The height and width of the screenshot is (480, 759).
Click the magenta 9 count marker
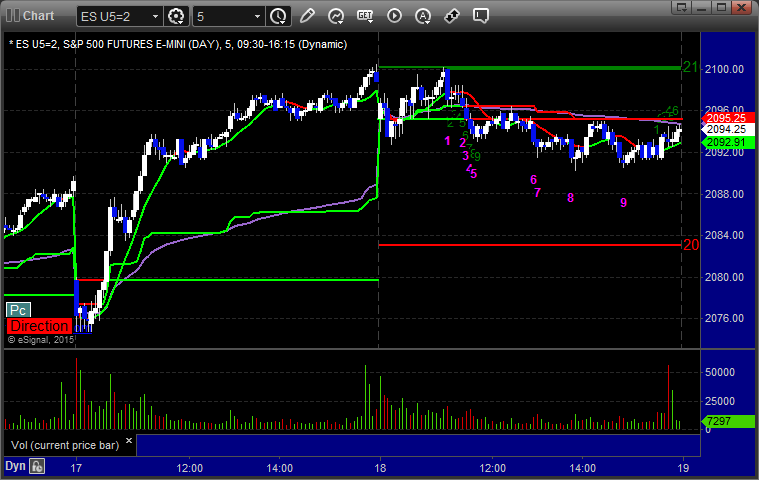tap(623, 203)
